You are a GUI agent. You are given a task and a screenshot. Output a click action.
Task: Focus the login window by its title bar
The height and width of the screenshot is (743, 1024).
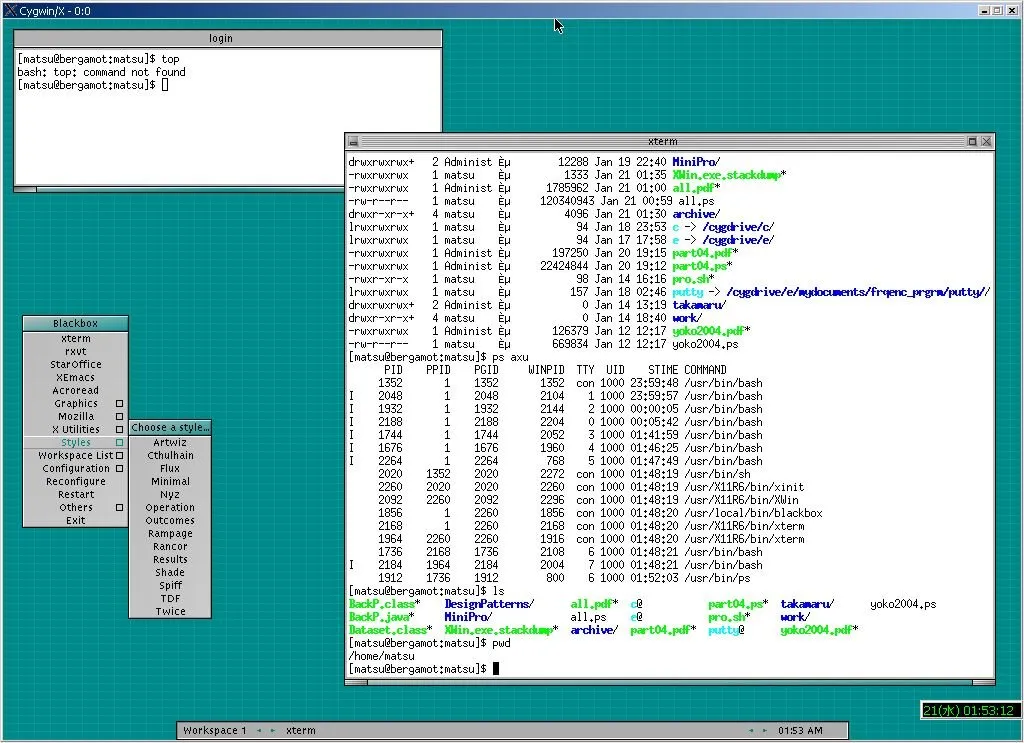[x=221, y=39]
